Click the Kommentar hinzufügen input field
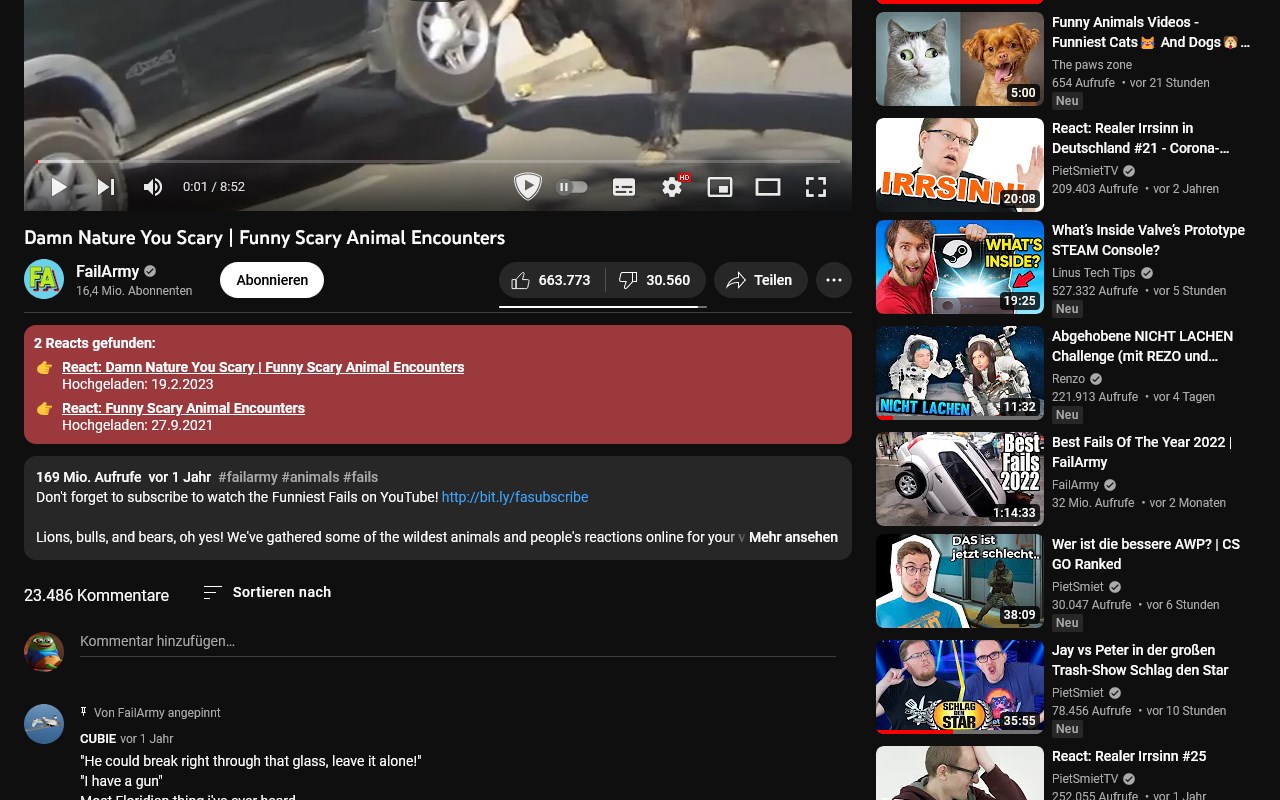Screen dimensions: 1280x800 click(x=458, y=641)
